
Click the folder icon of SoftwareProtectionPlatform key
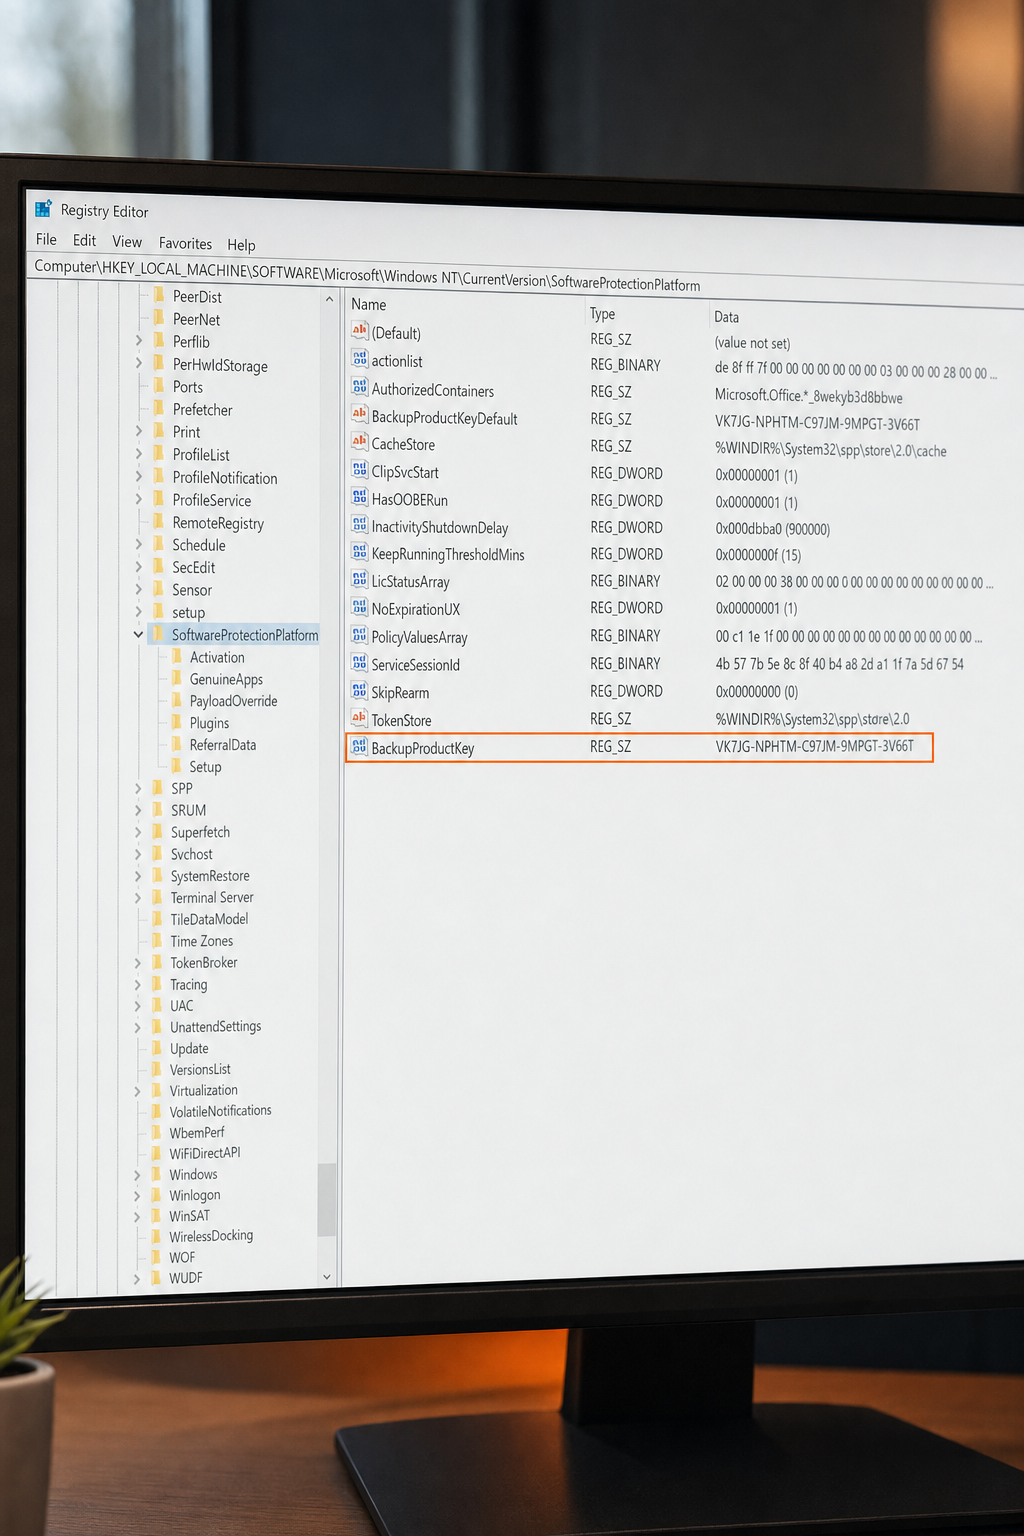158,634
